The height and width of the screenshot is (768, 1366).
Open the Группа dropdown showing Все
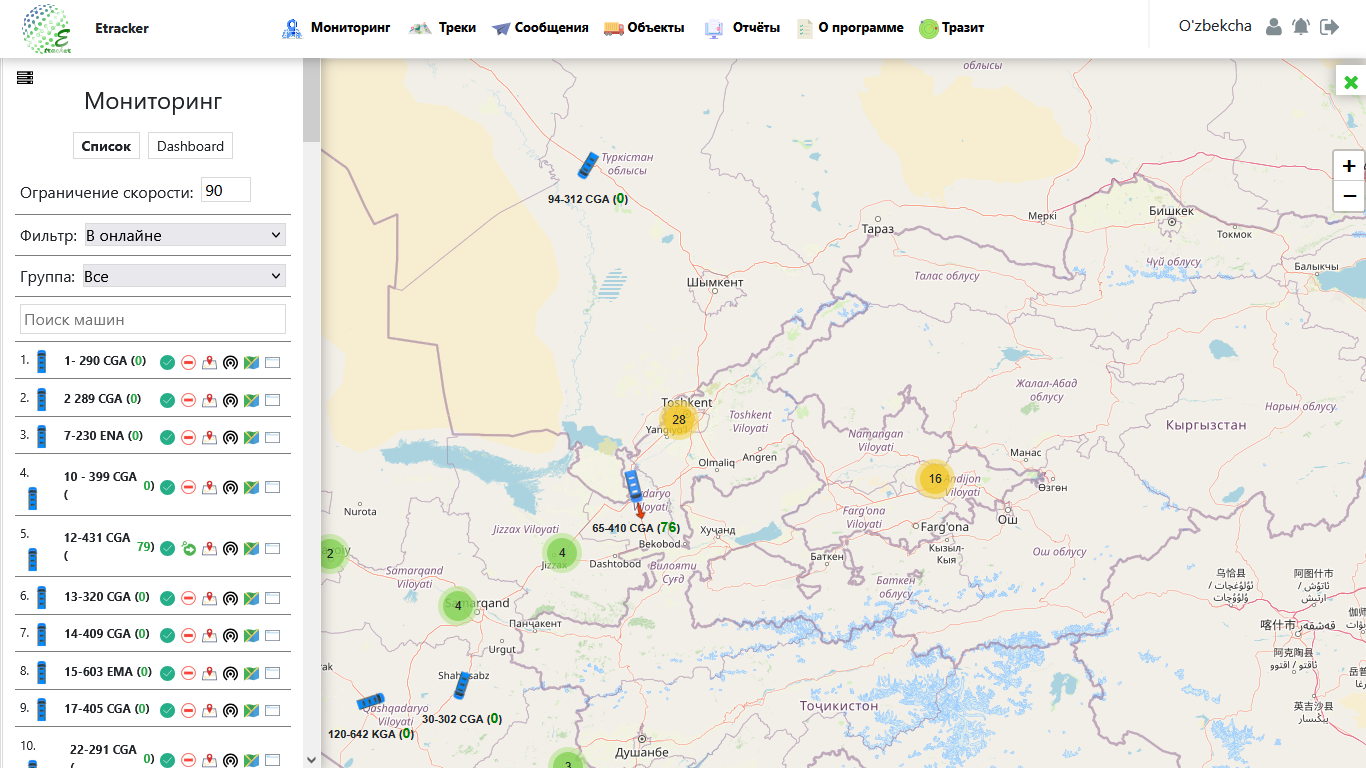coord(184,276)
